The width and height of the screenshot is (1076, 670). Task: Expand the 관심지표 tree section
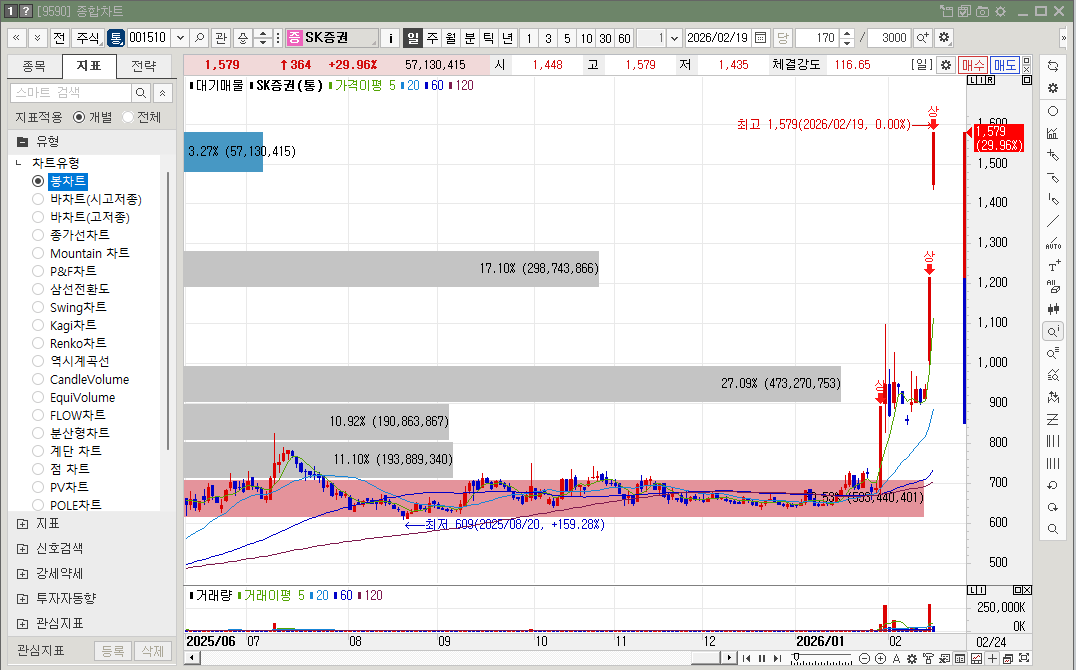[x=23, y=623]
